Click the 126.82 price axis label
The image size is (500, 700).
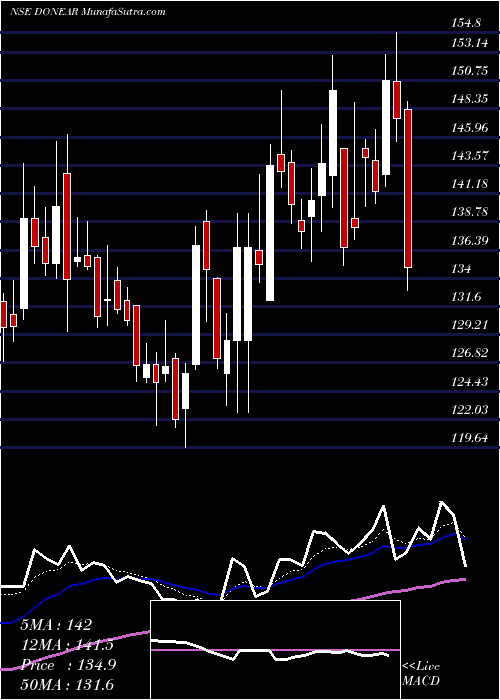[470, 353]
